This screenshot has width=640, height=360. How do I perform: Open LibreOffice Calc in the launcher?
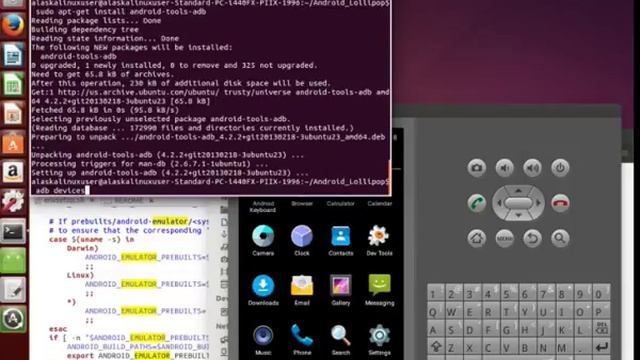click(x=13, y=84)
